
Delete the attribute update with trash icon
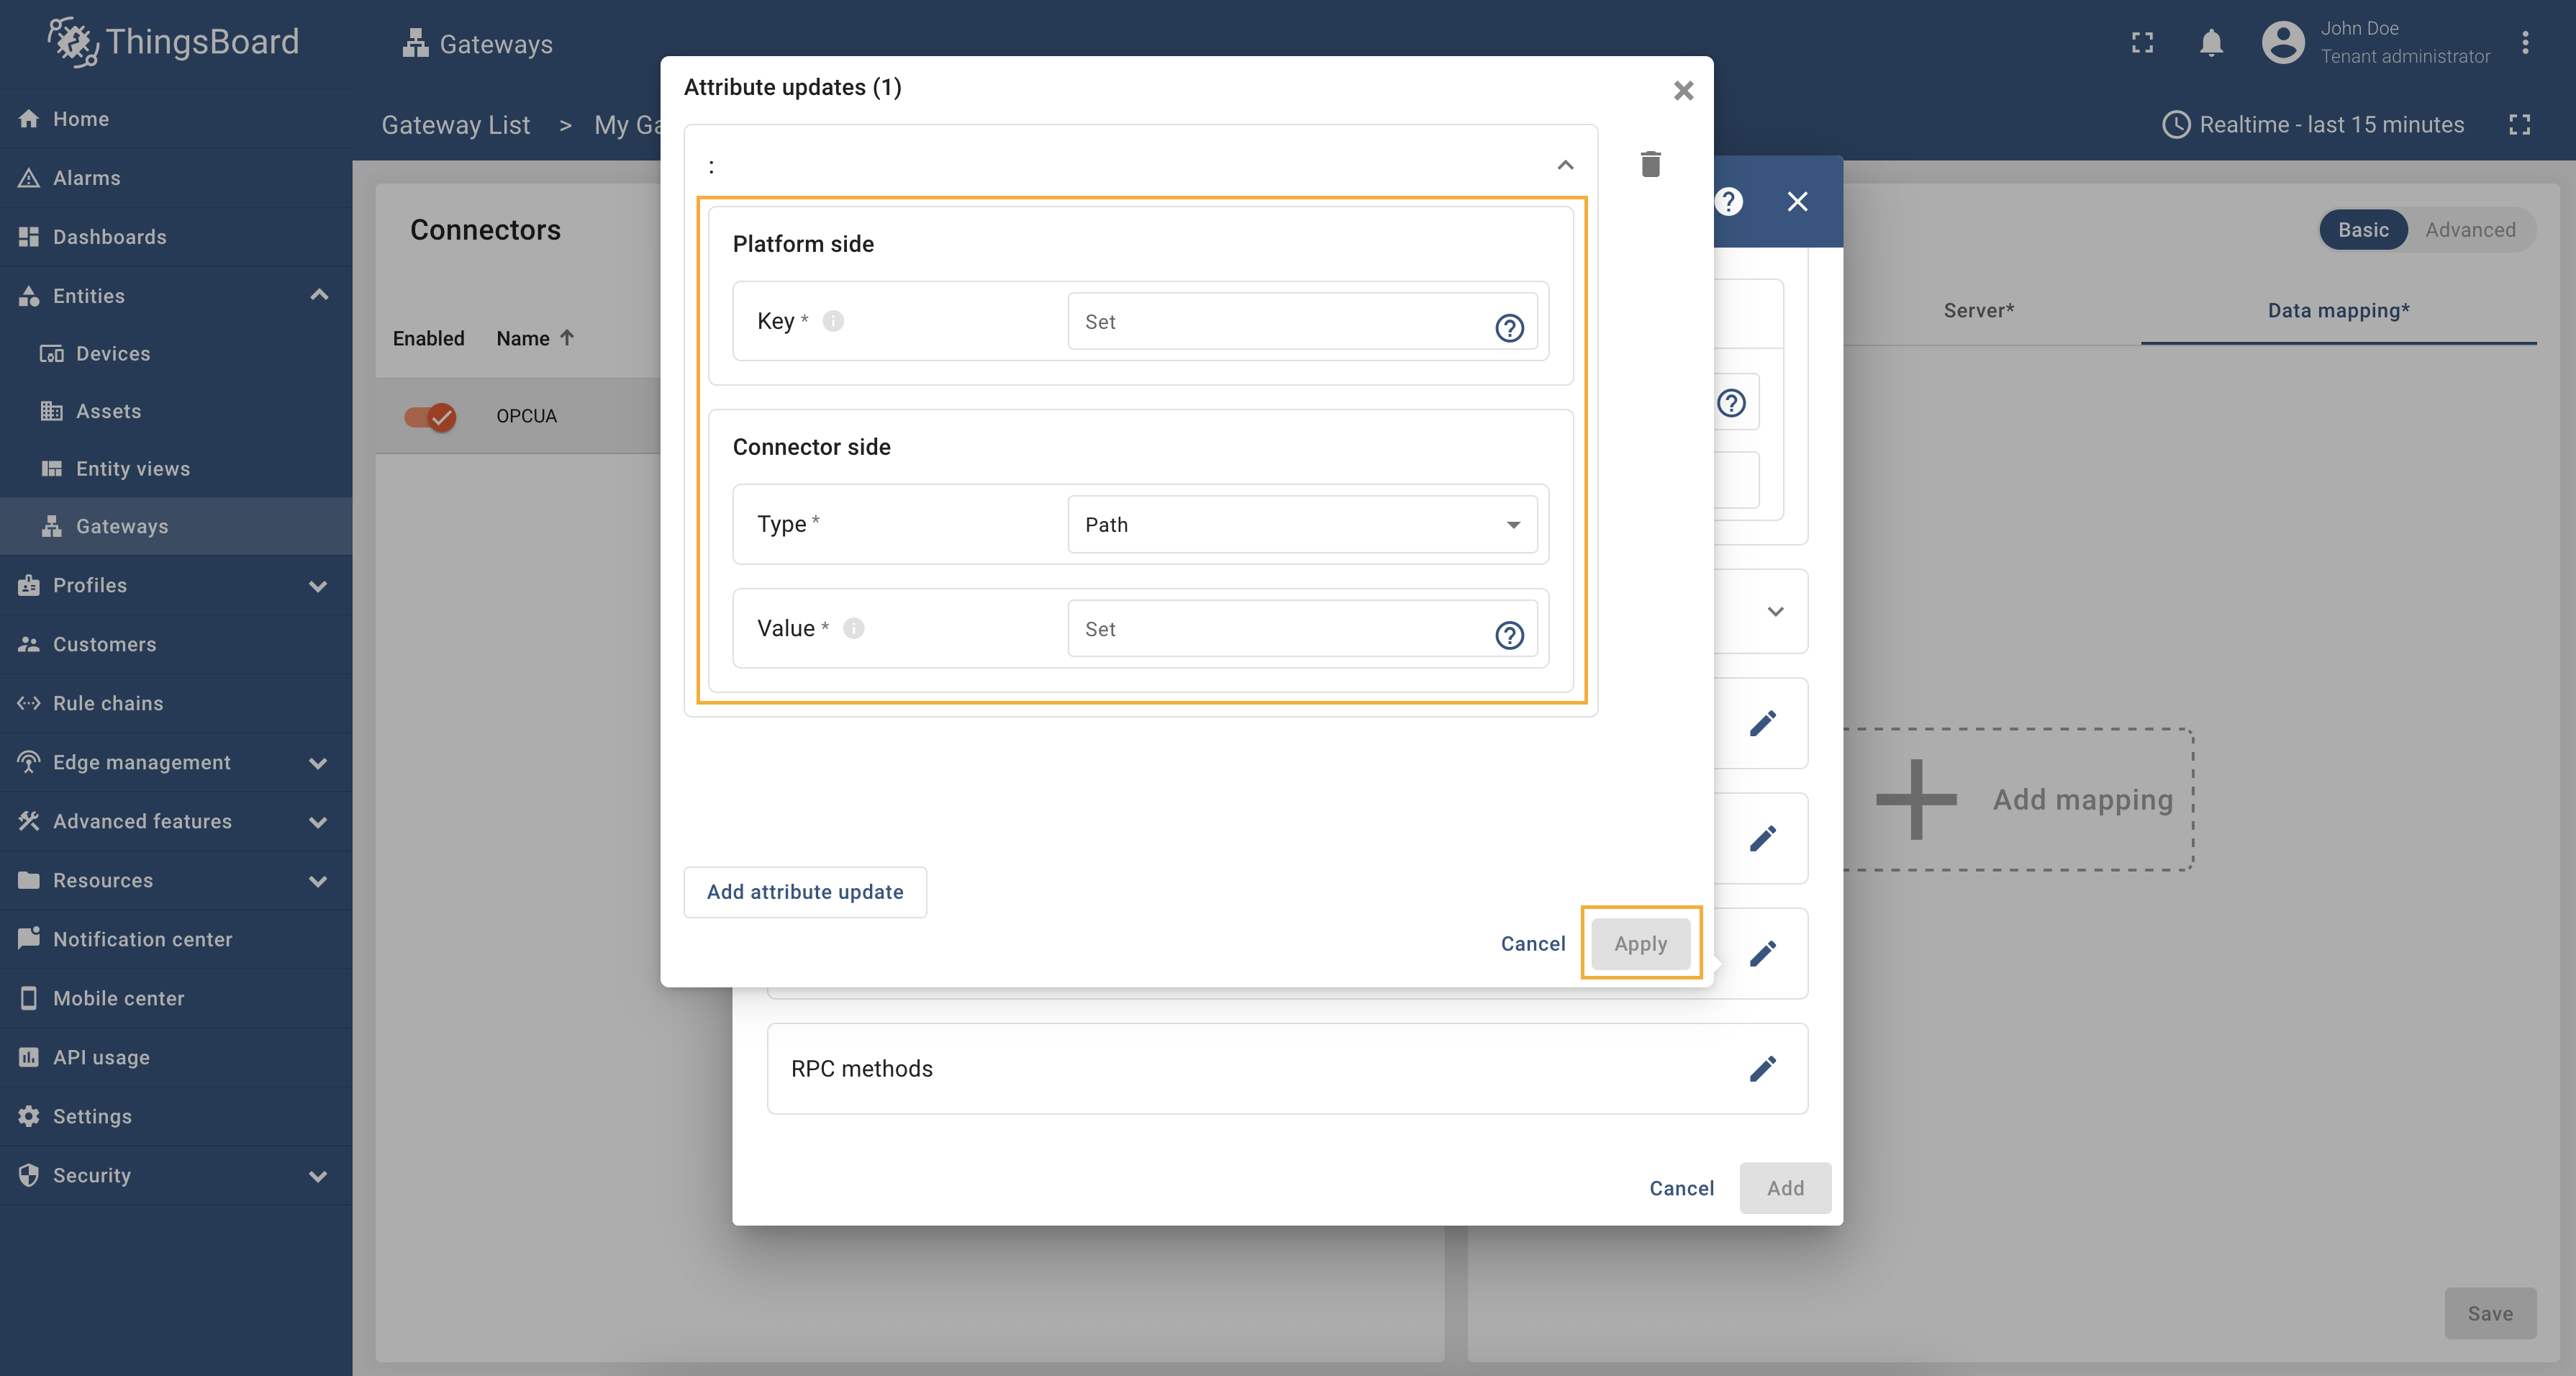click(x=1650, y=164)
